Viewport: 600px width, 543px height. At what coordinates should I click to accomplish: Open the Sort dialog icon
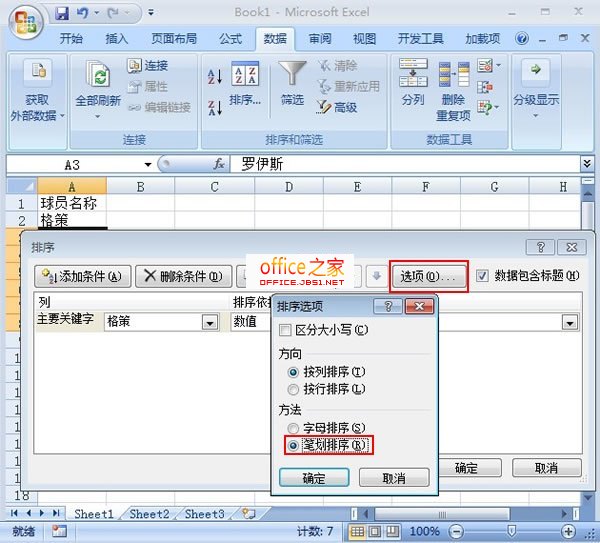[245, 74]
